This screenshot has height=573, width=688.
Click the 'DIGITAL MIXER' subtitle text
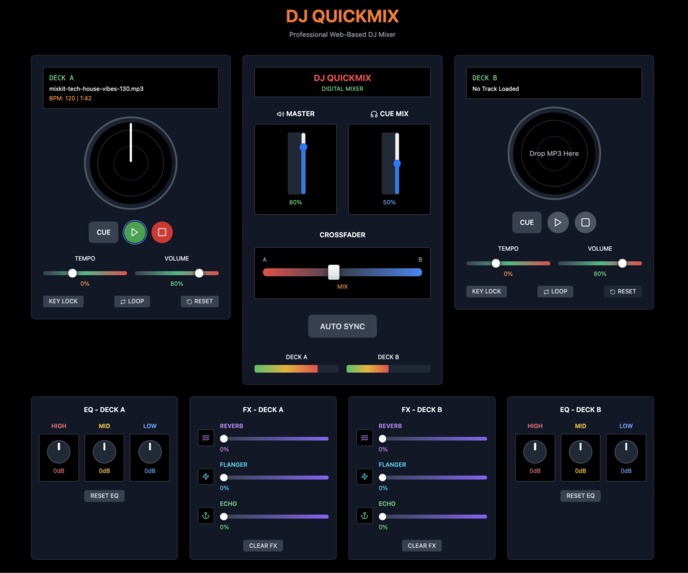(342, 89)
